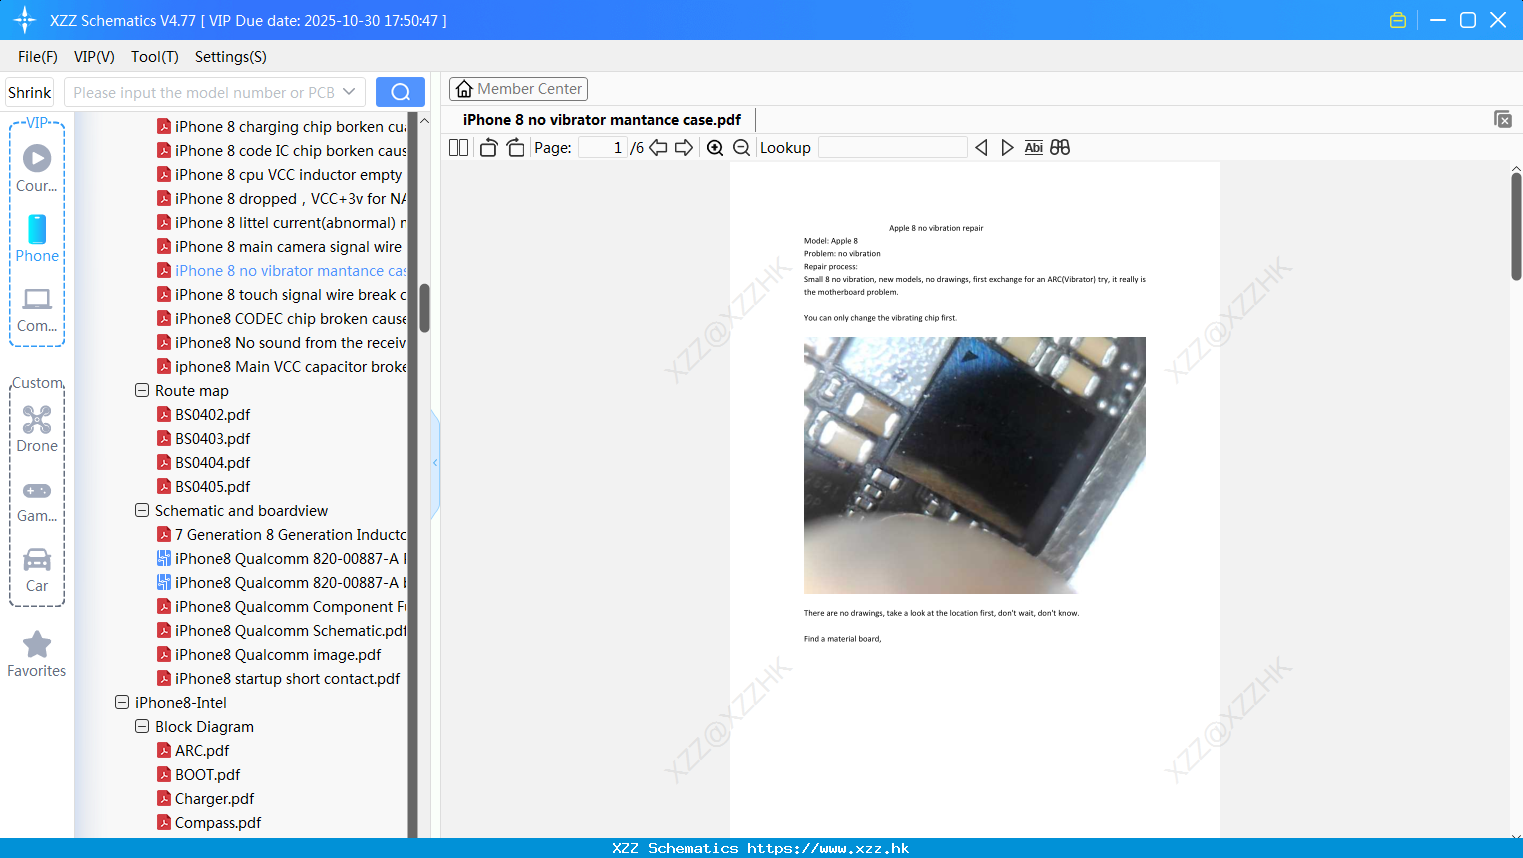The height and width of the screenshot is (858, 1523).
Task: Click the XZZ logo icon
Action: pyautogui.click(x=25, y=20)
